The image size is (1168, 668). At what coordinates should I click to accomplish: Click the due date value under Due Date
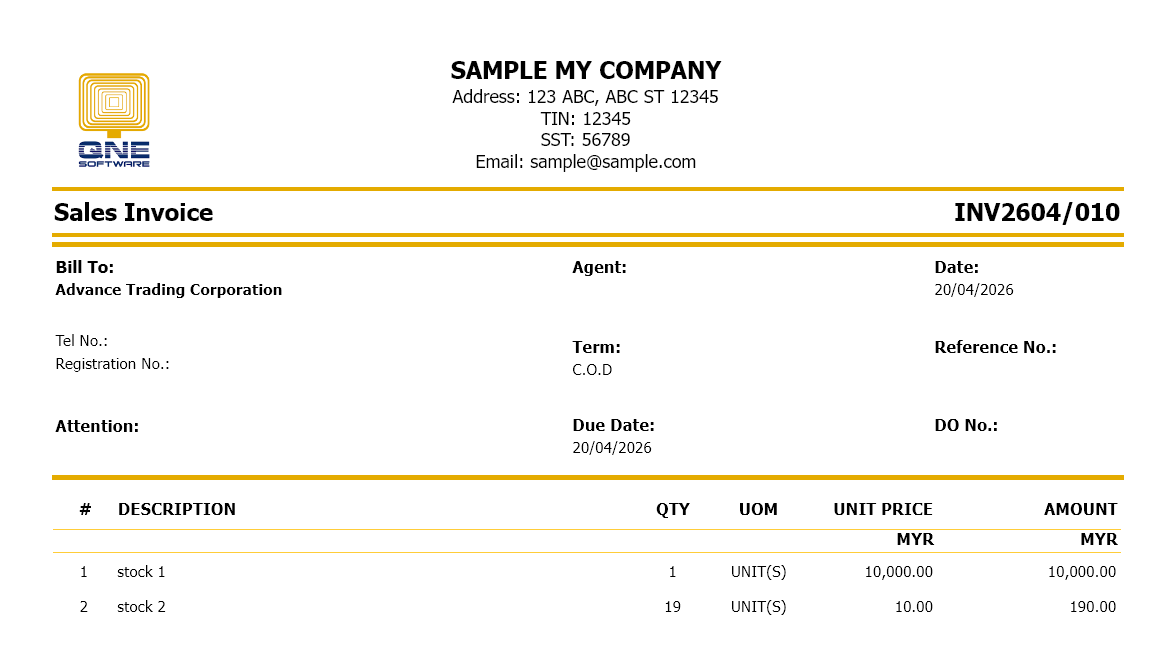[612, 448]
